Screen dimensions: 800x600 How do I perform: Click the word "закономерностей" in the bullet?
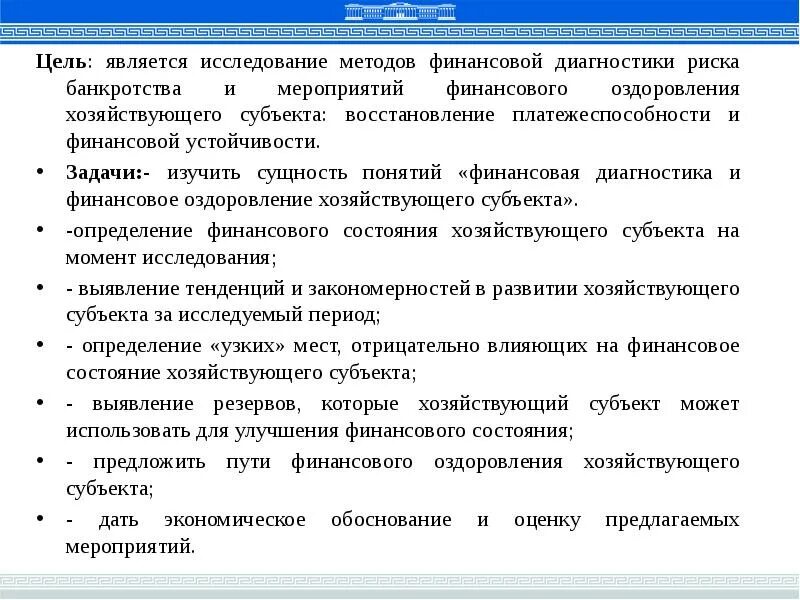click(390, 289)
